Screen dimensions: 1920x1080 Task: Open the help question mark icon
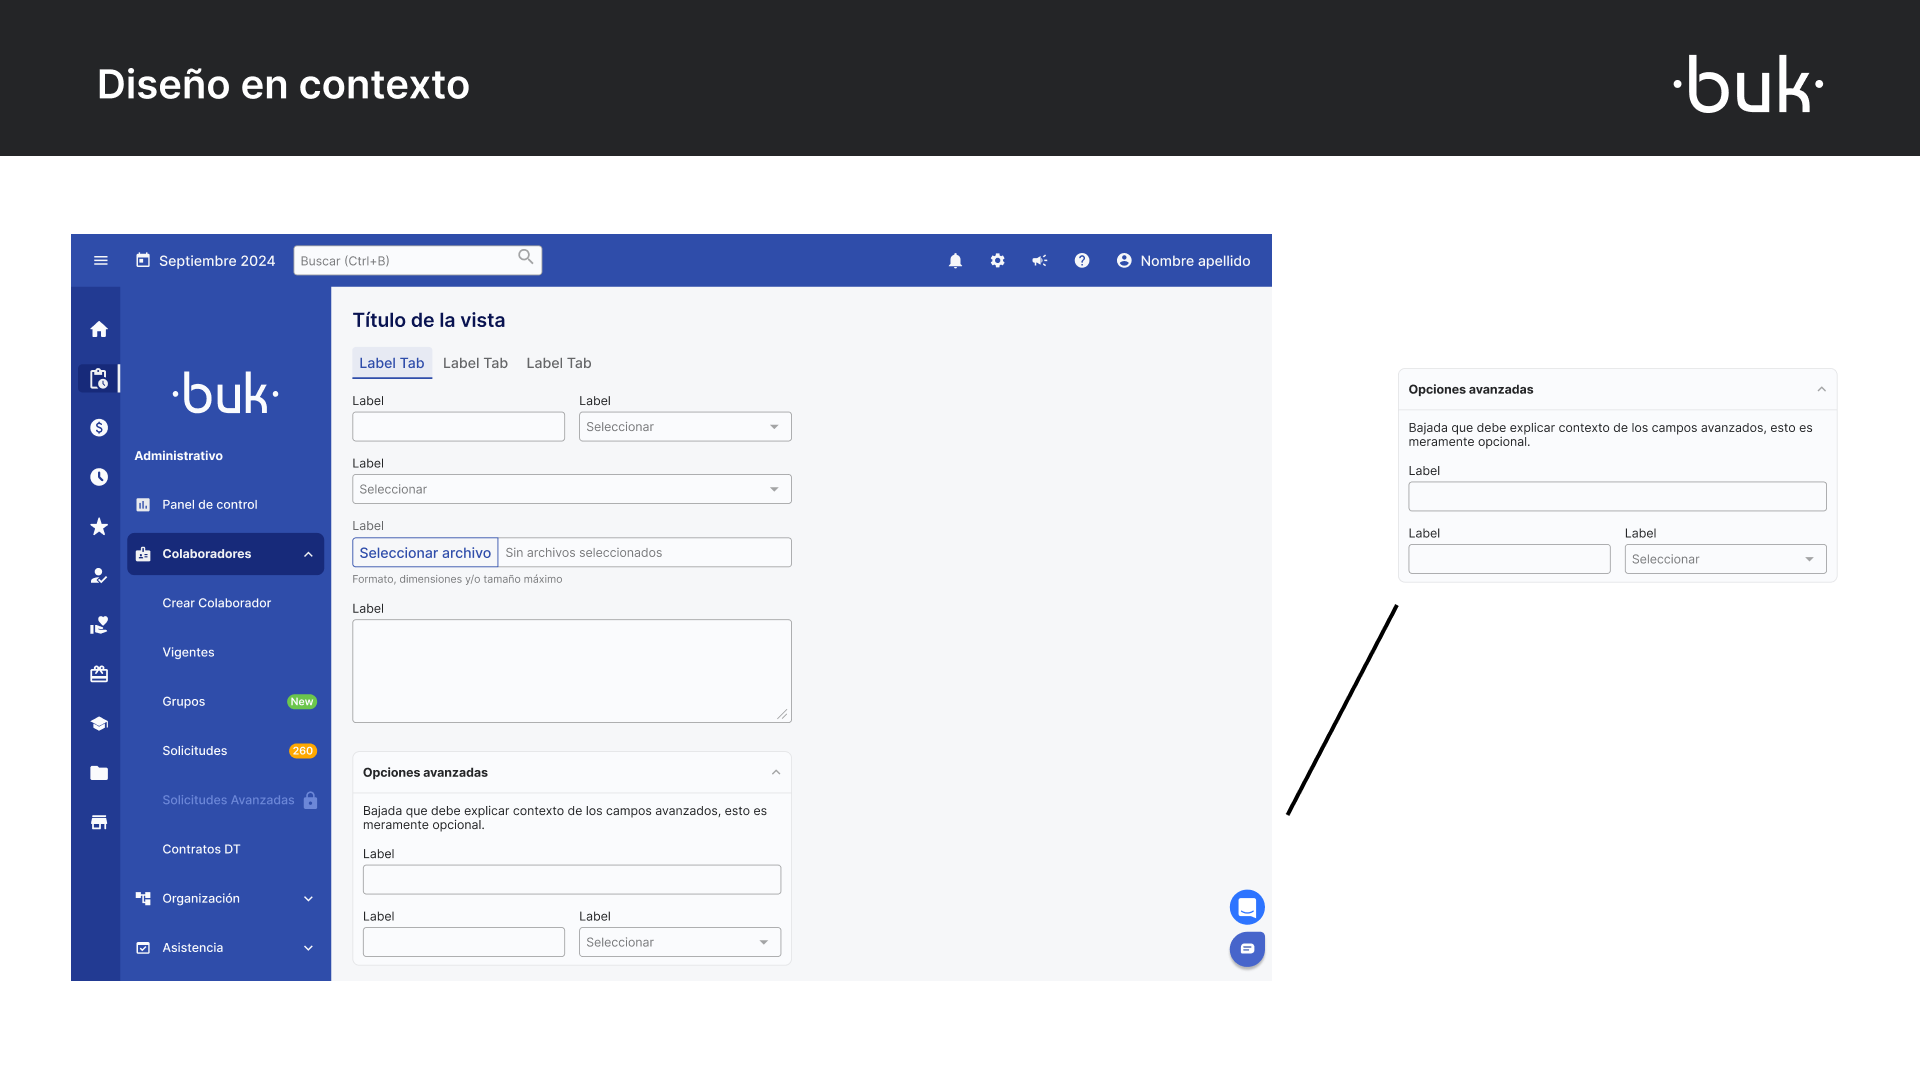(x=1082, y=260)
